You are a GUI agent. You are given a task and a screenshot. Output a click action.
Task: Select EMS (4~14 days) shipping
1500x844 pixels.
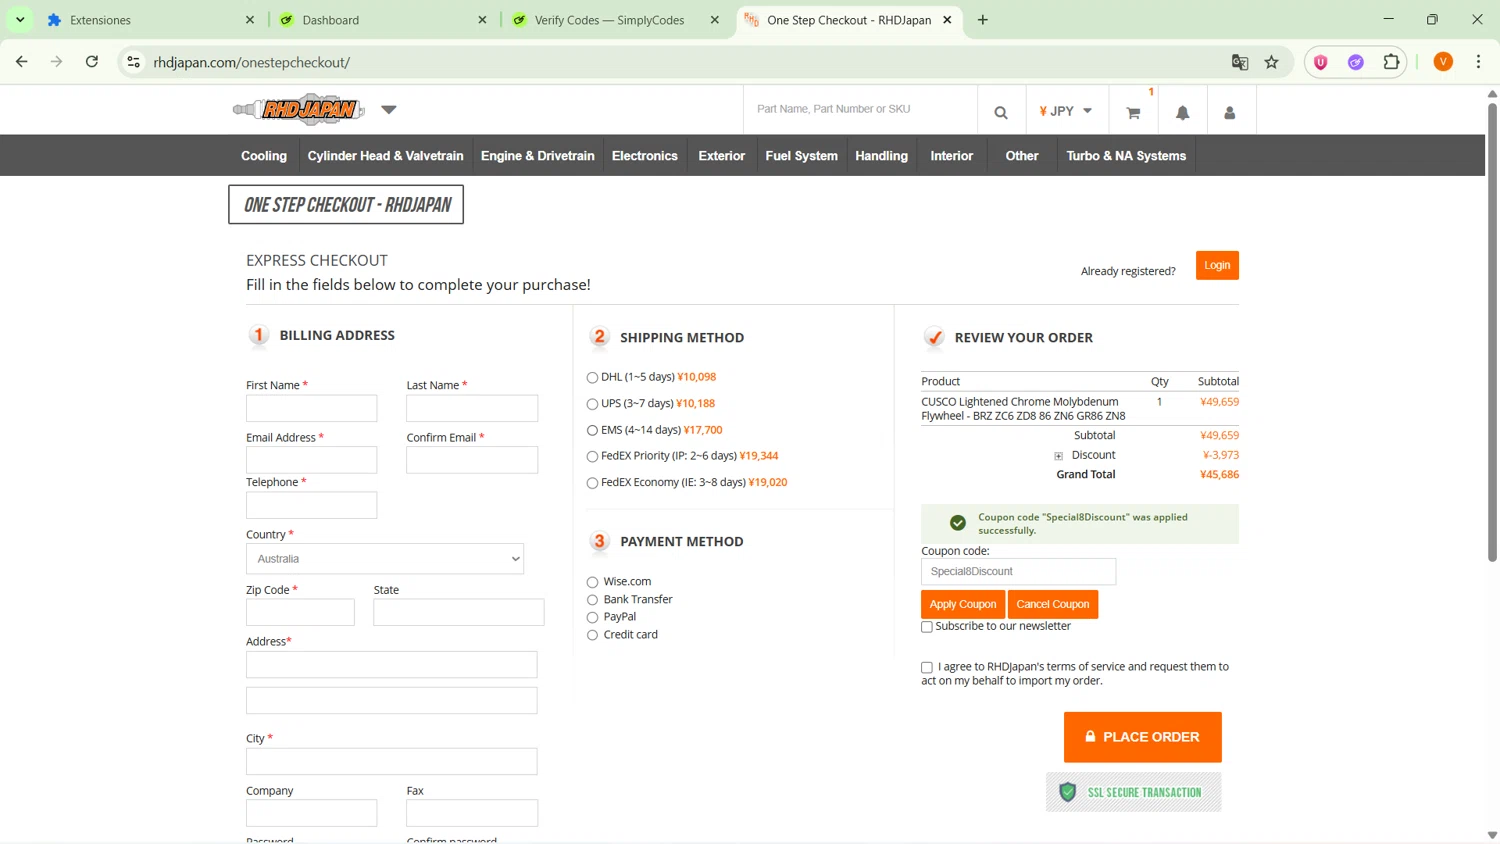coord(592,431)
